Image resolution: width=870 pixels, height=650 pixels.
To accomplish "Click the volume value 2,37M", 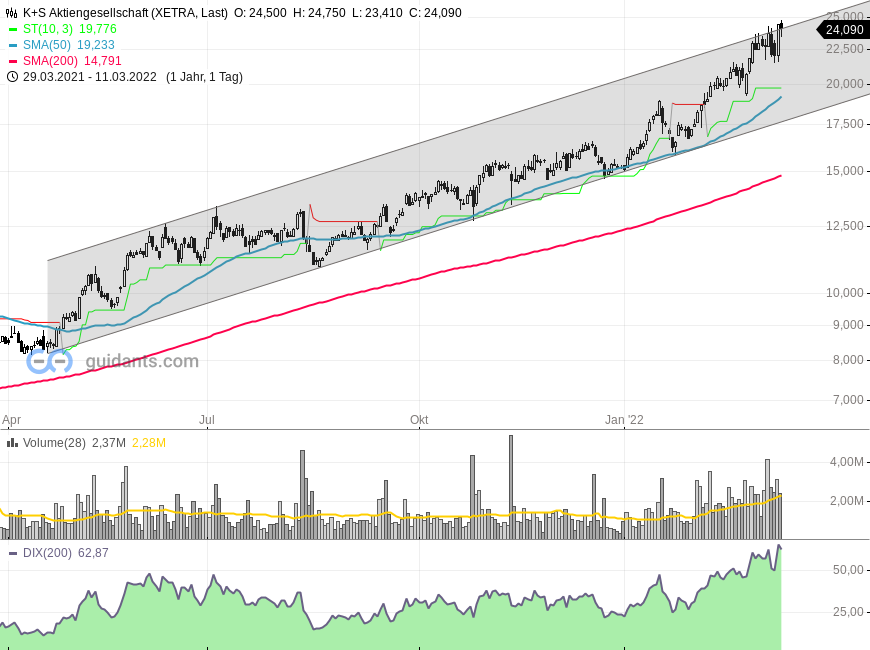I will point(109,443).
